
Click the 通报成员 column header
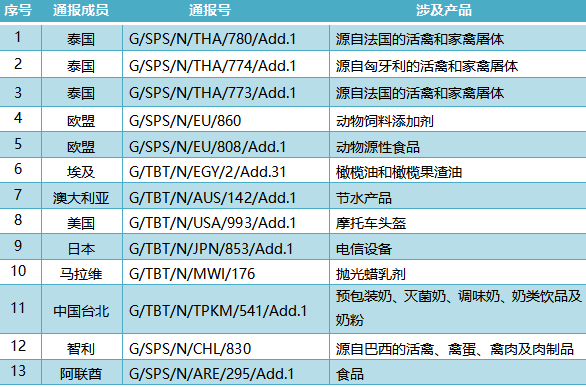(x=81, y=10)
